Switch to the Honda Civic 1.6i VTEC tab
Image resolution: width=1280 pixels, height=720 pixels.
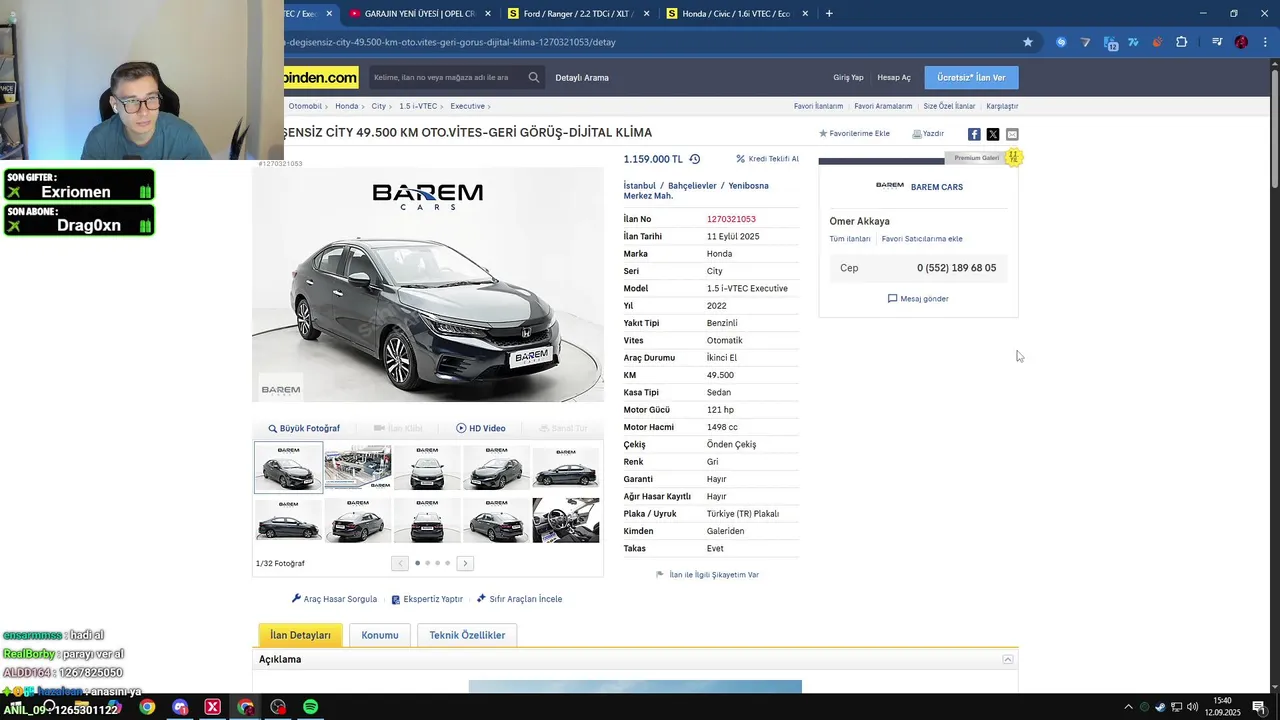pyautogui.click(x=737, y=14)
